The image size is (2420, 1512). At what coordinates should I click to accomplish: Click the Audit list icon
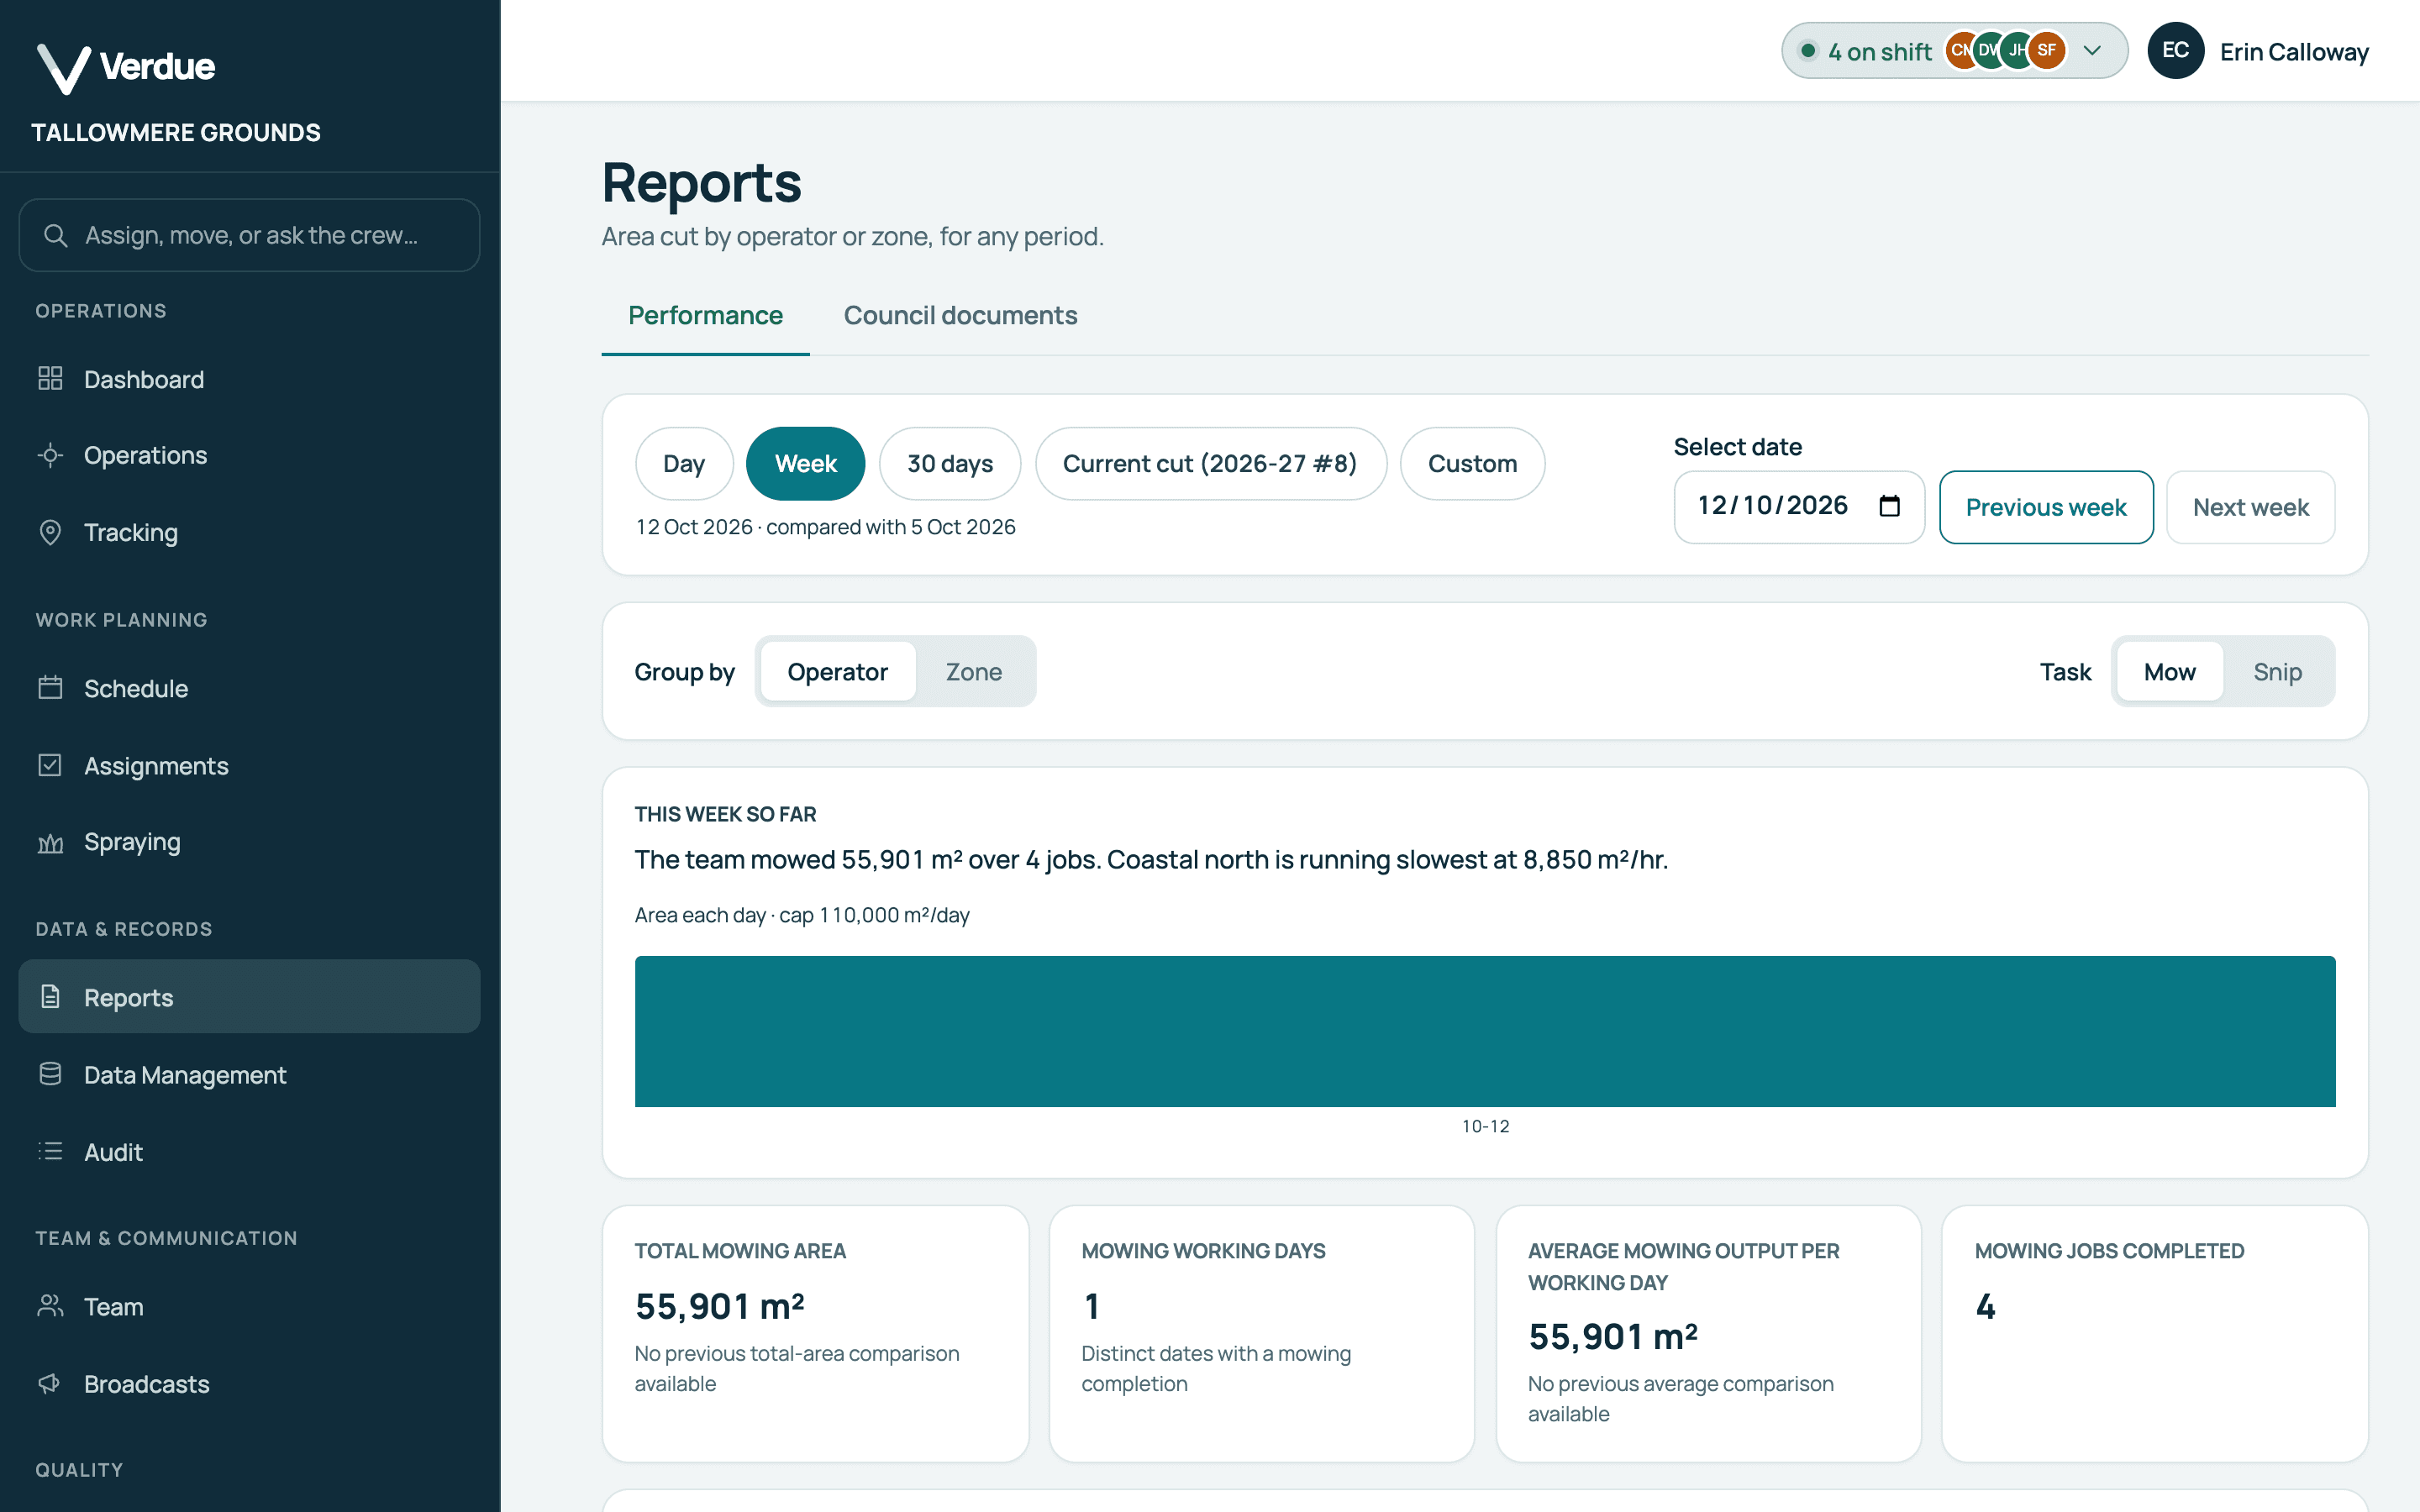pyautogui.click(x=50, y=1151)
